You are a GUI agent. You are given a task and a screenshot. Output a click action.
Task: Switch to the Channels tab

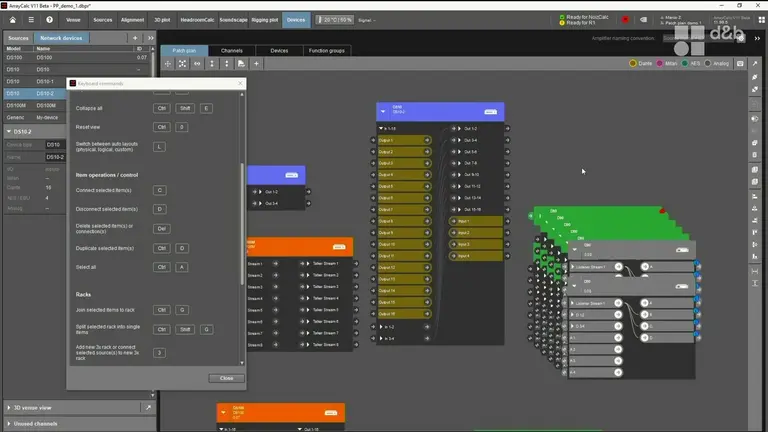point(232,50)
